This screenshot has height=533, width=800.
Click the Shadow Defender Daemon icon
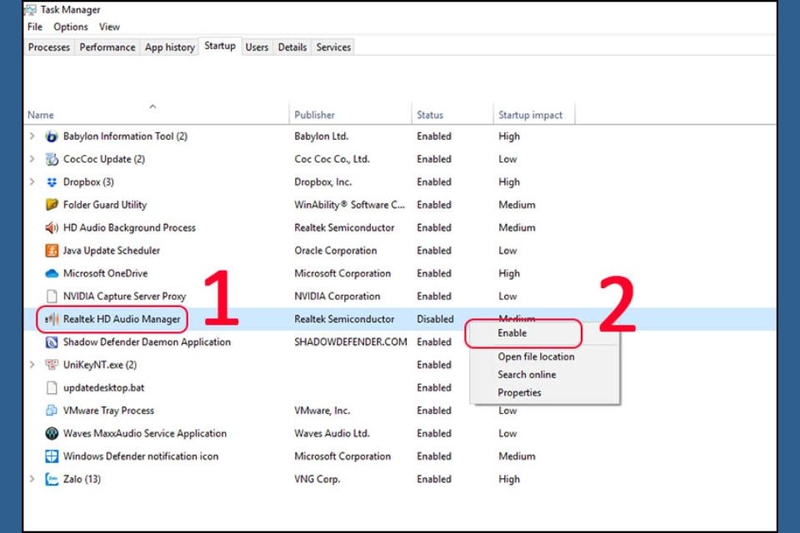tap(52, 342)
